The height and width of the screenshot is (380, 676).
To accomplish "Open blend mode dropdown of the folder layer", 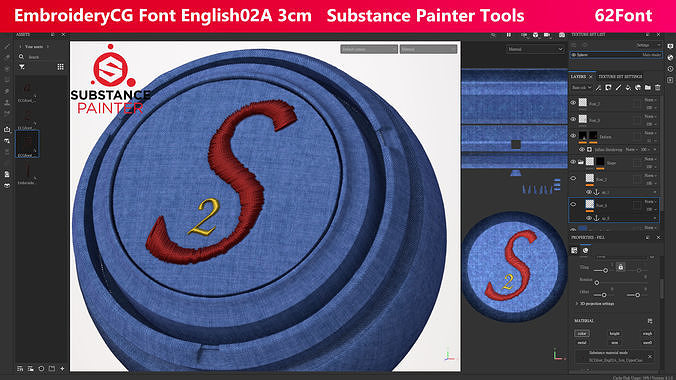I will click(650, 159).
